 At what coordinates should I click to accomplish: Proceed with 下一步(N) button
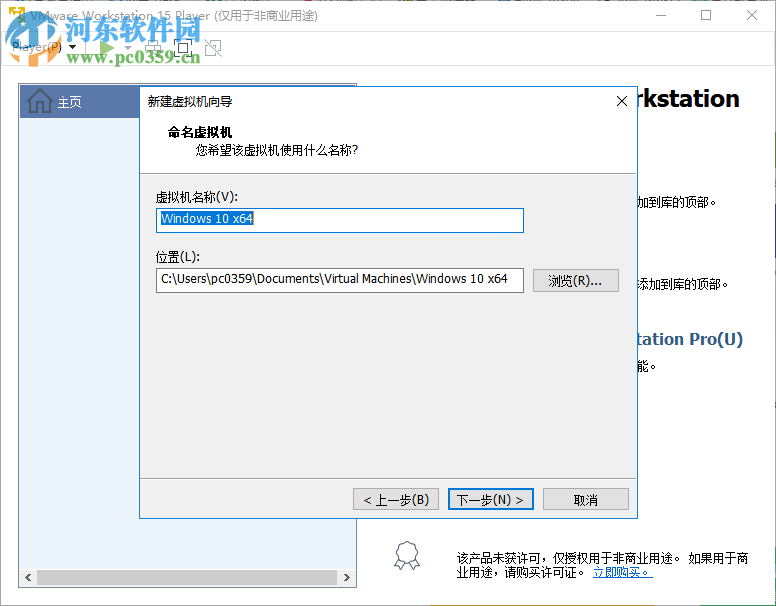click(490, 500)
